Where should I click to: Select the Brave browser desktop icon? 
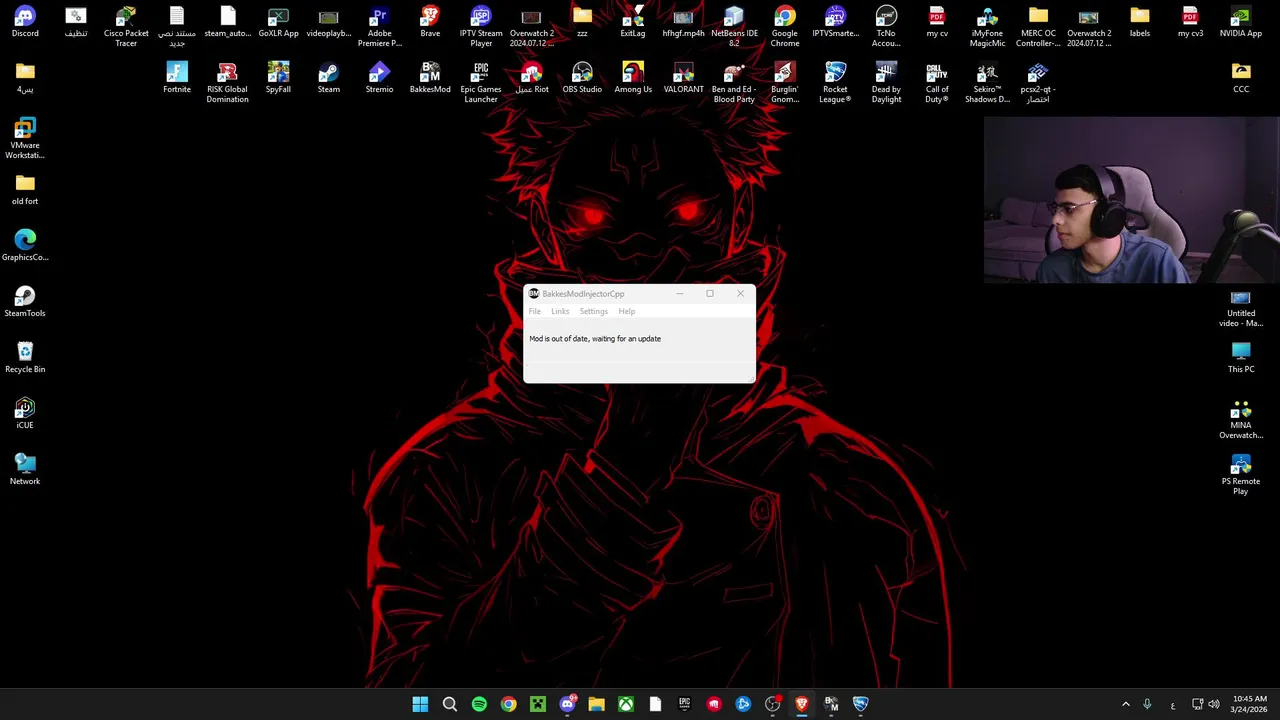click(430, 22)
